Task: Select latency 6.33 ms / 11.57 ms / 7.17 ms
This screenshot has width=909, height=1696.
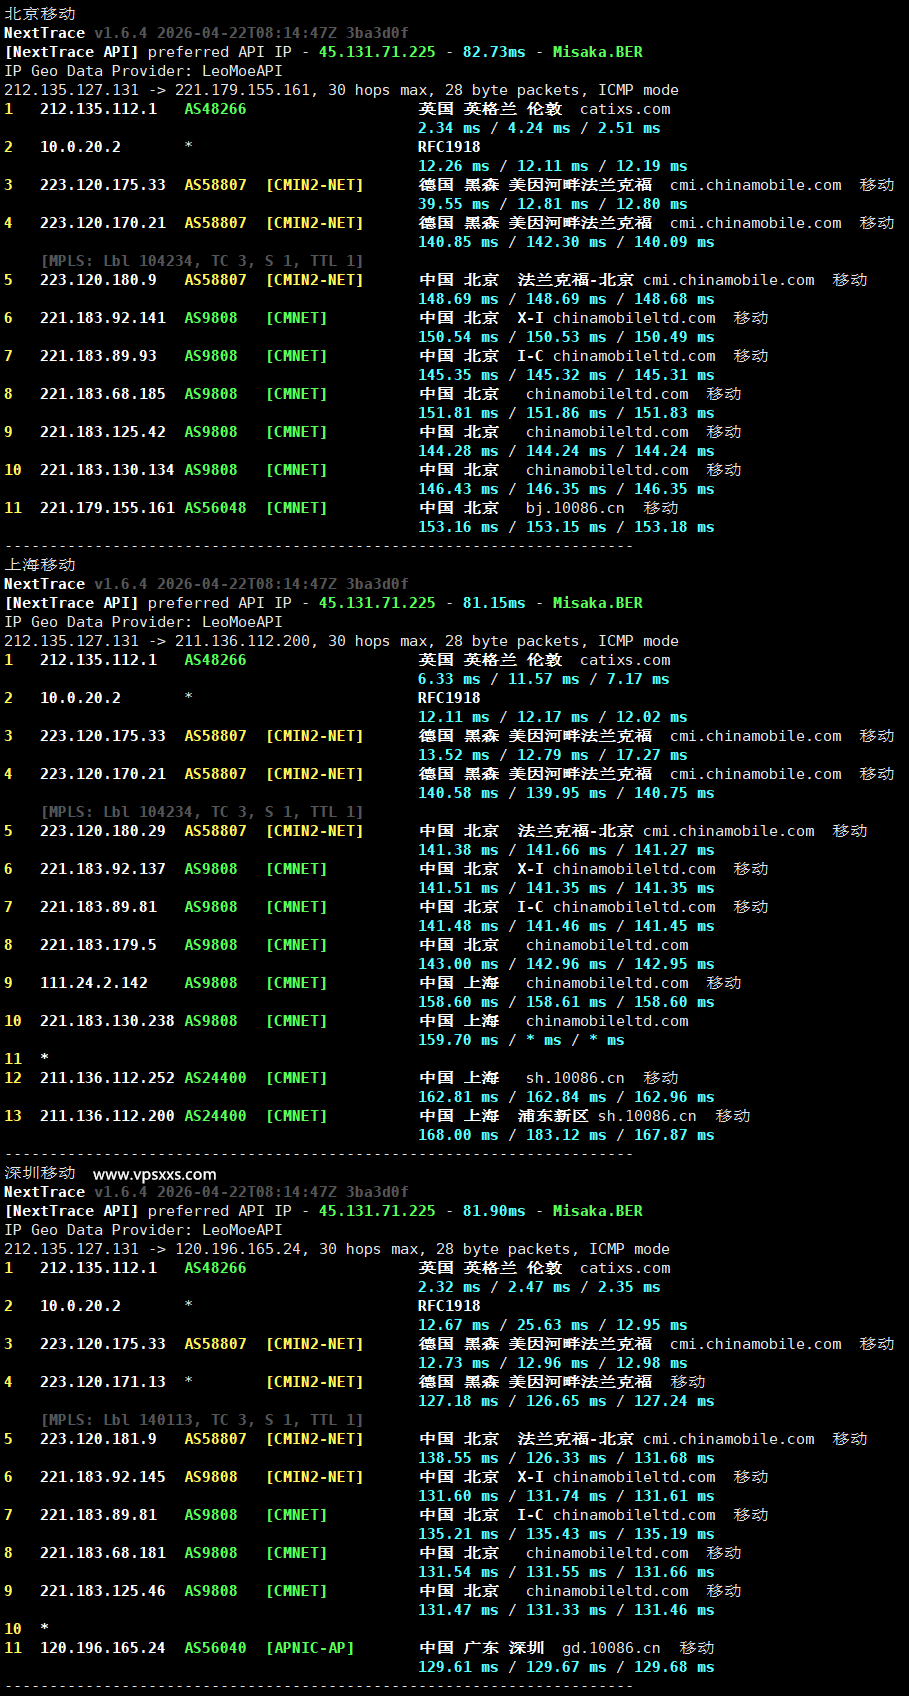Action: coord(544,679)
